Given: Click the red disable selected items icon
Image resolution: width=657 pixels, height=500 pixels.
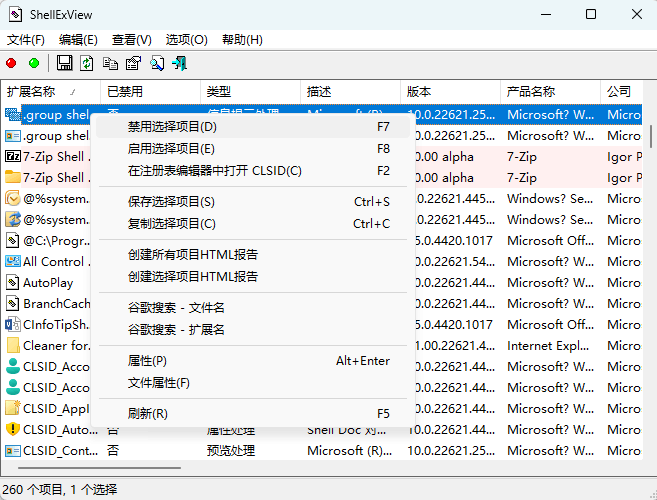Looking at the screenshot, I should coord(12,64).
